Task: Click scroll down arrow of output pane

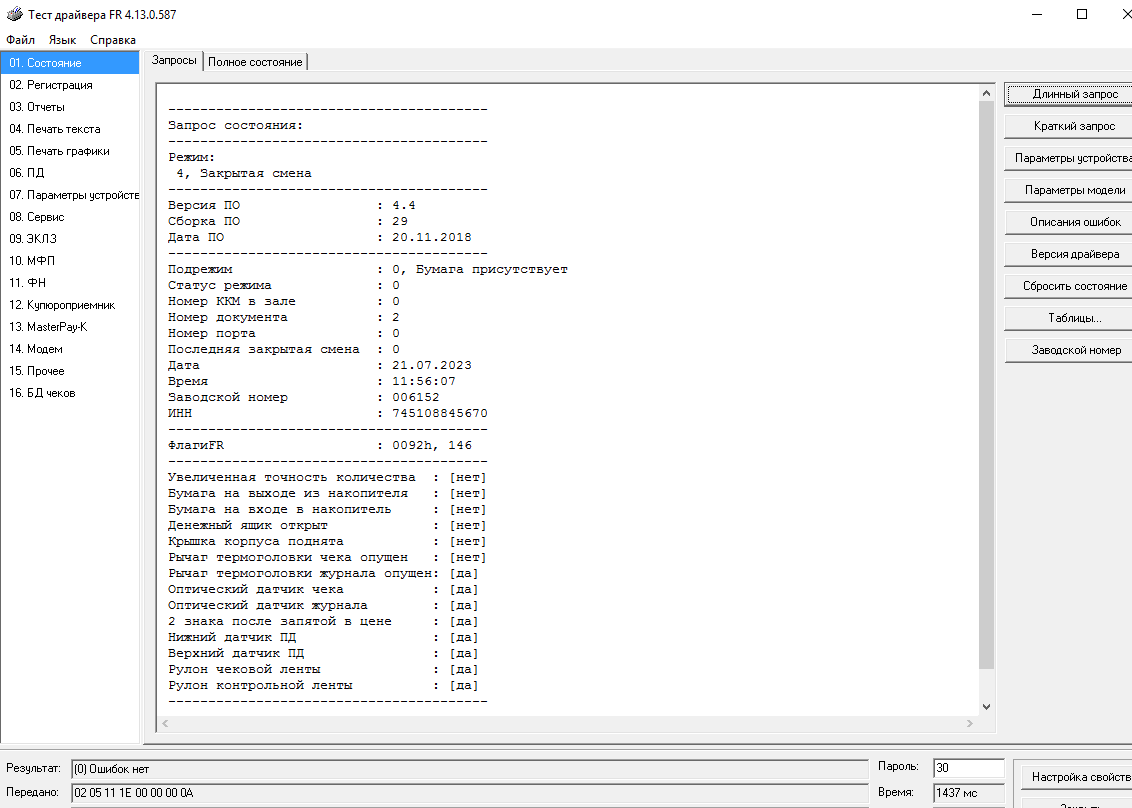Action: (x=986, y=707)
